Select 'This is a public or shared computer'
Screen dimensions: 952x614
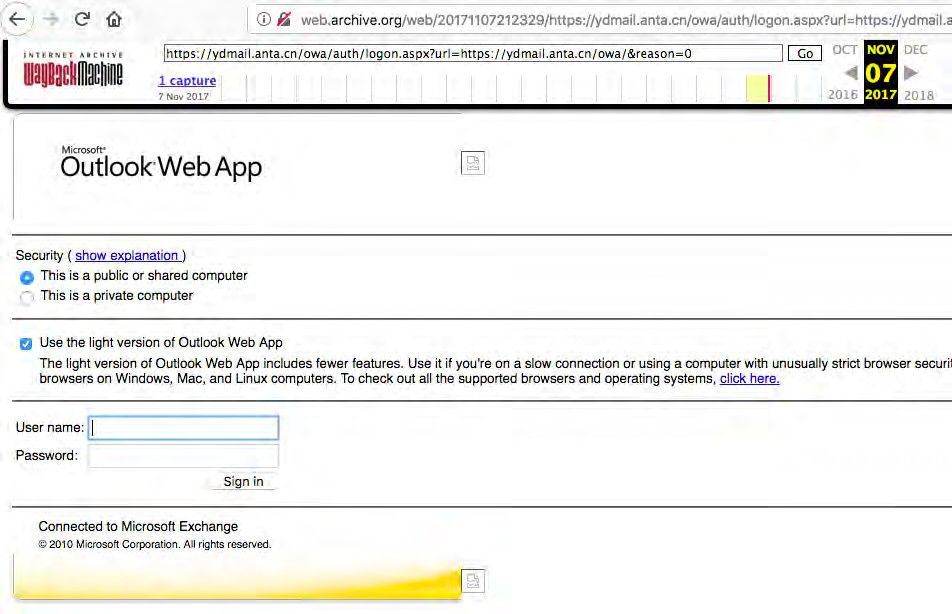pos(27,278)
